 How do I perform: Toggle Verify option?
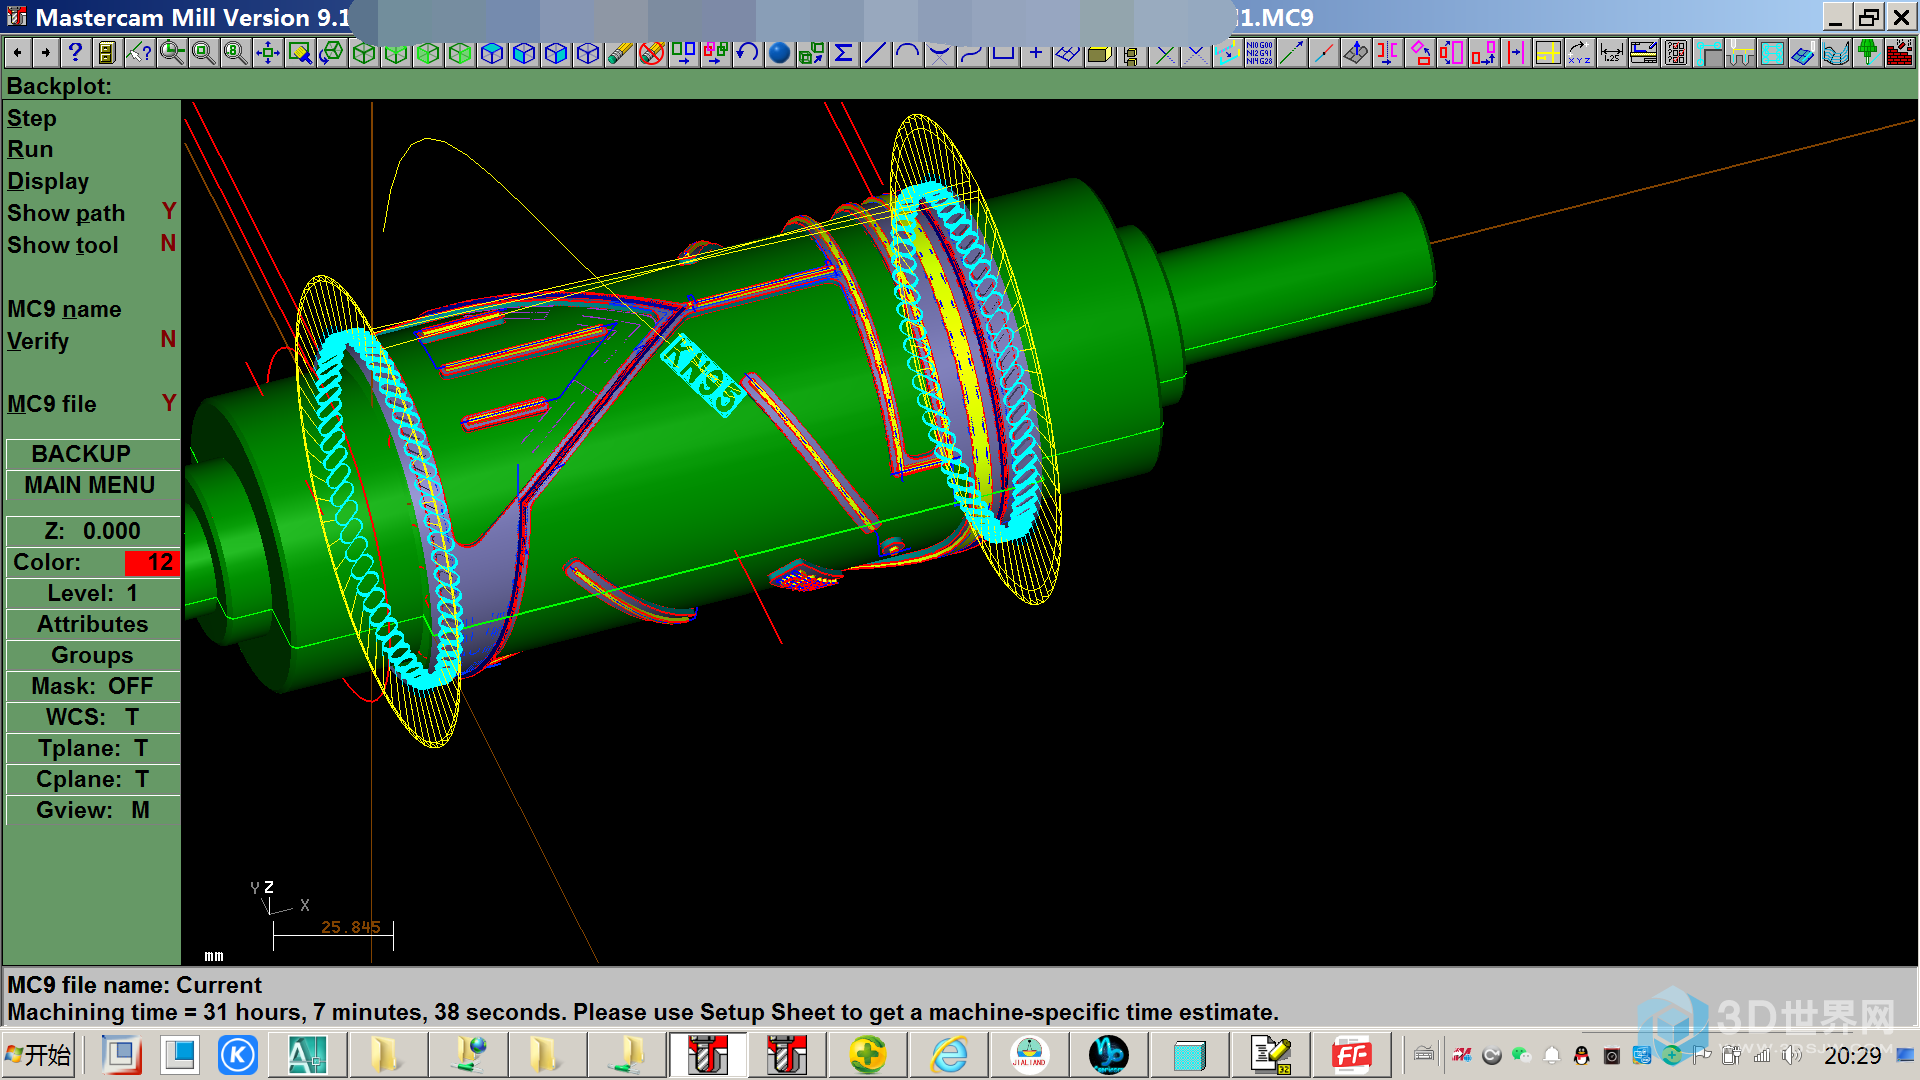[x=91, y=341]
